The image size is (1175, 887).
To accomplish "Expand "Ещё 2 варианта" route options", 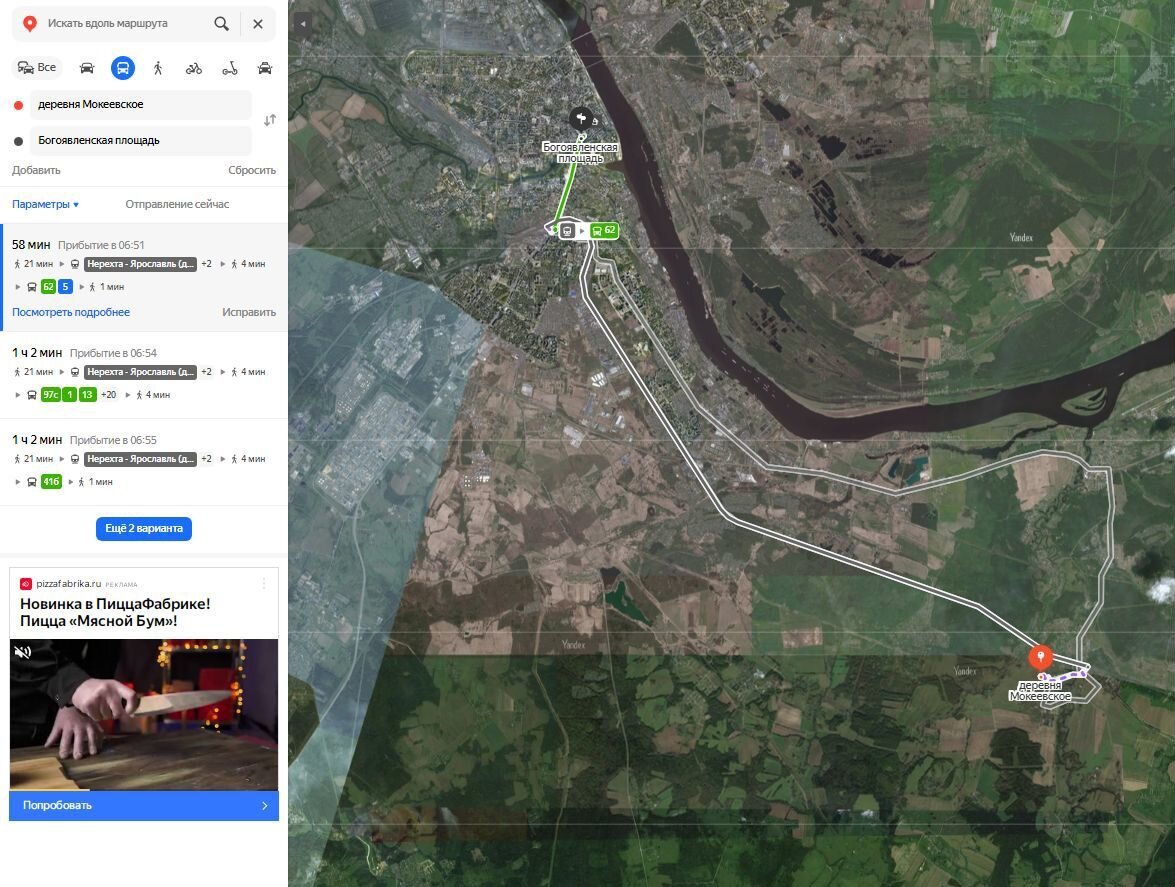I will click(x=144, y=528).
